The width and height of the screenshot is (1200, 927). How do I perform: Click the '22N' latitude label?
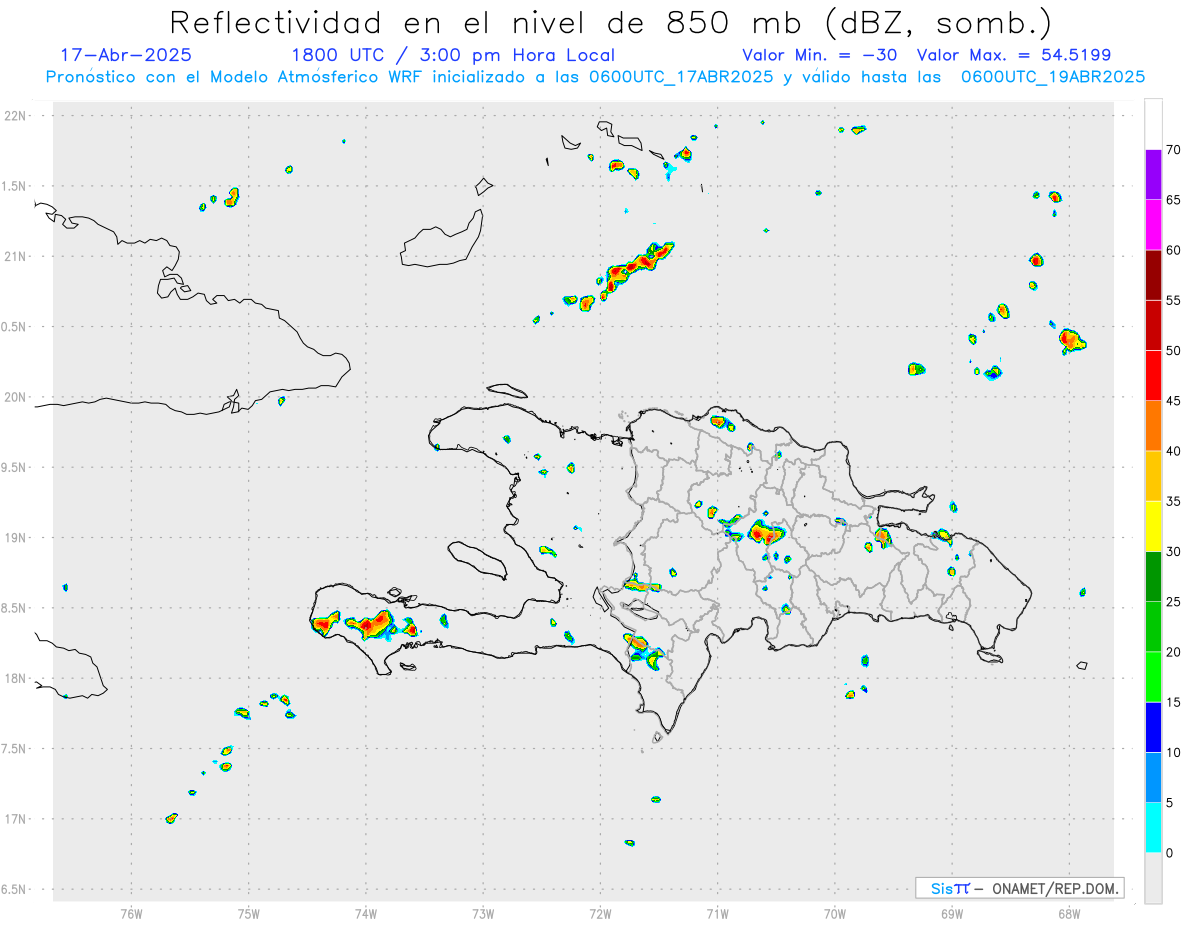(x=17, y=116)
